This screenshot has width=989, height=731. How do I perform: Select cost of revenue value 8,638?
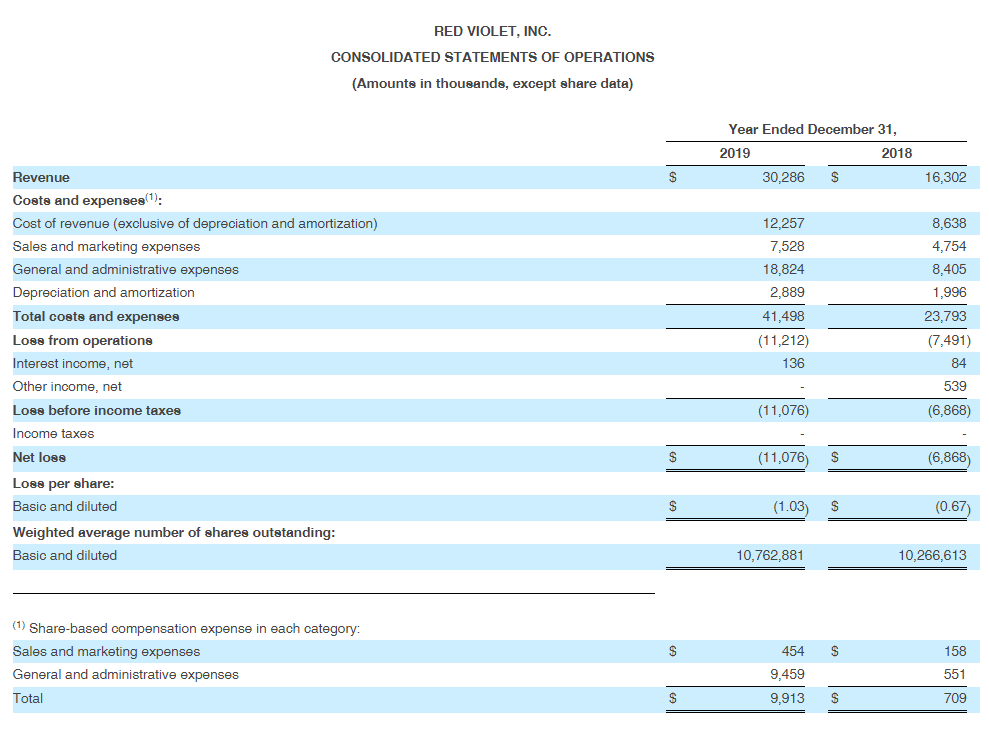pyautogui.click(x=949, y=224)
